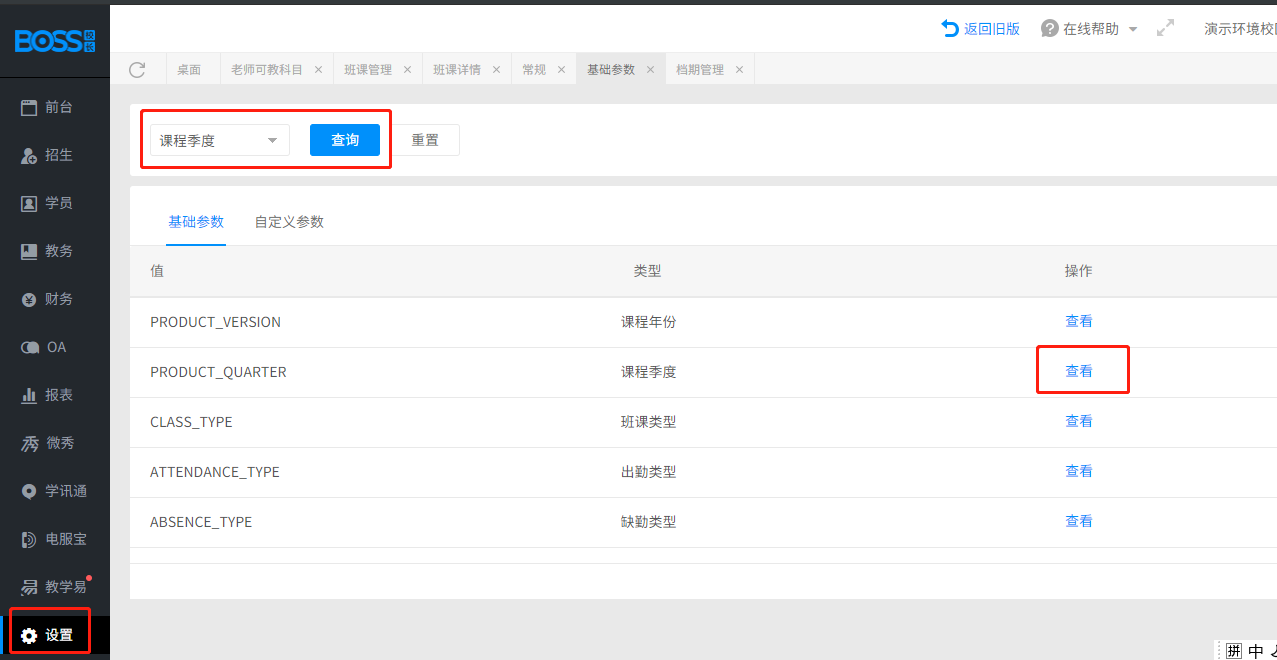
Task: Click the 班课类型 type cell
Action: (648, 422)
